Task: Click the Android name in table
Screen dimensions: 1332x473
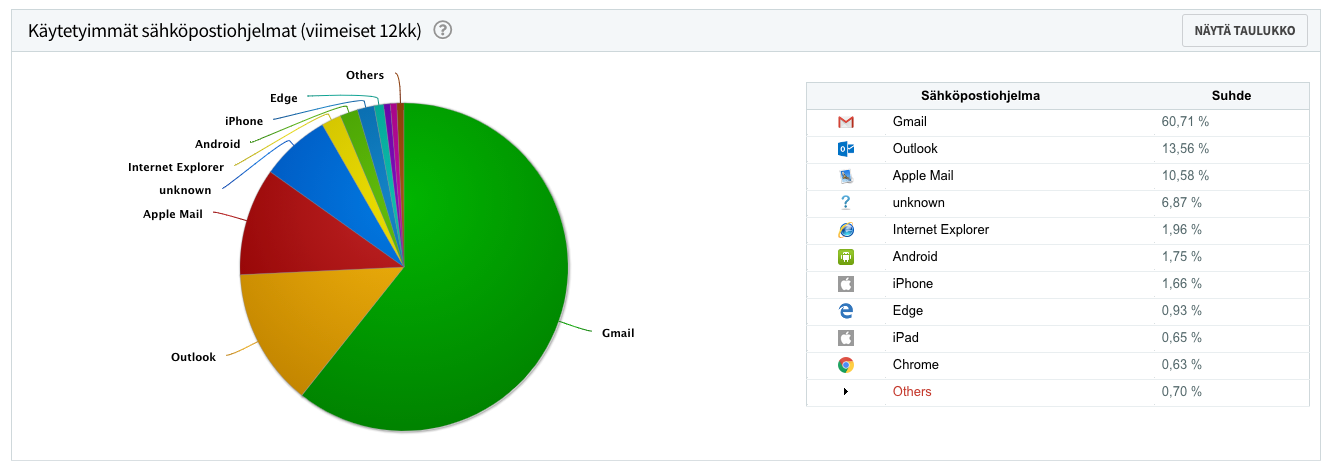Action: [x=915, y=257]
